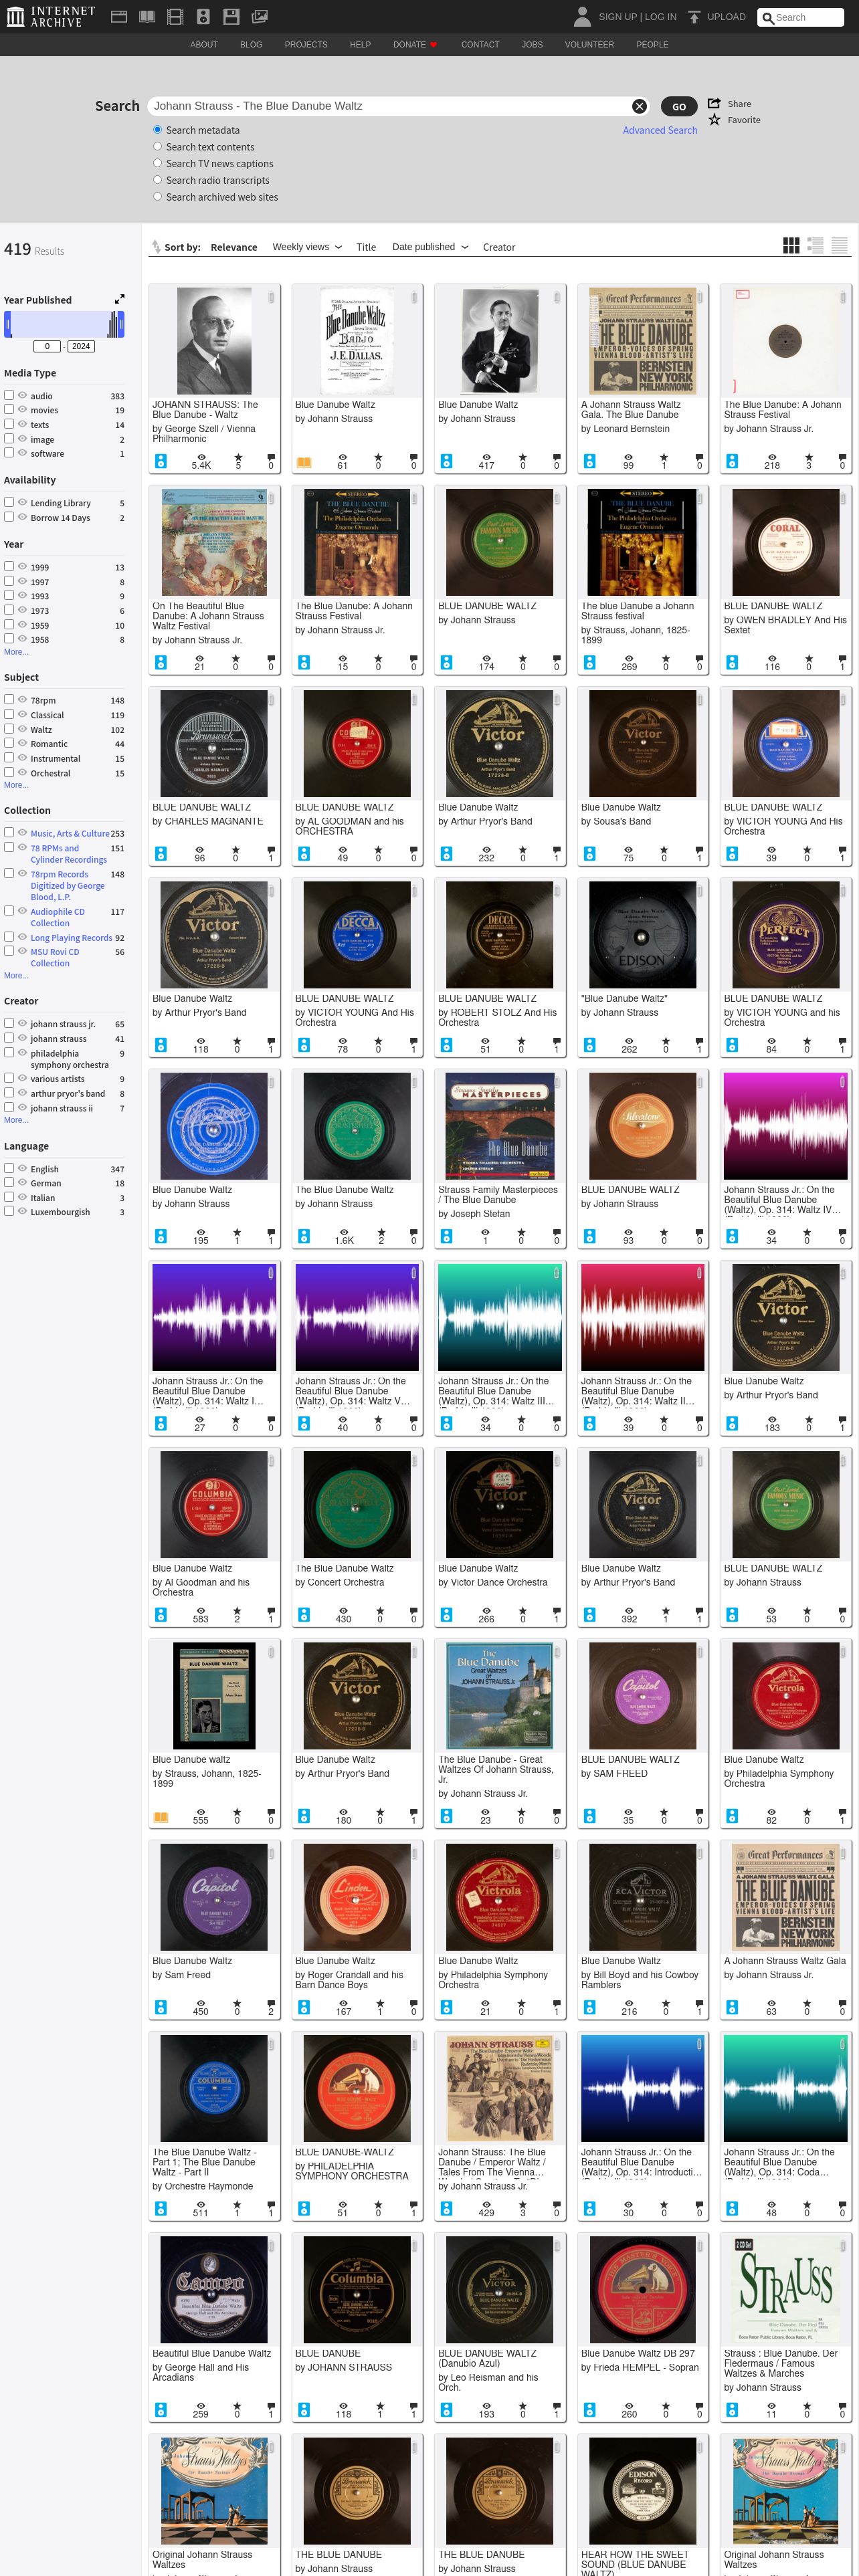Screen dimensions: 859x2576
Task: Check the 1999 year filter box
Action: pos(9,566)
